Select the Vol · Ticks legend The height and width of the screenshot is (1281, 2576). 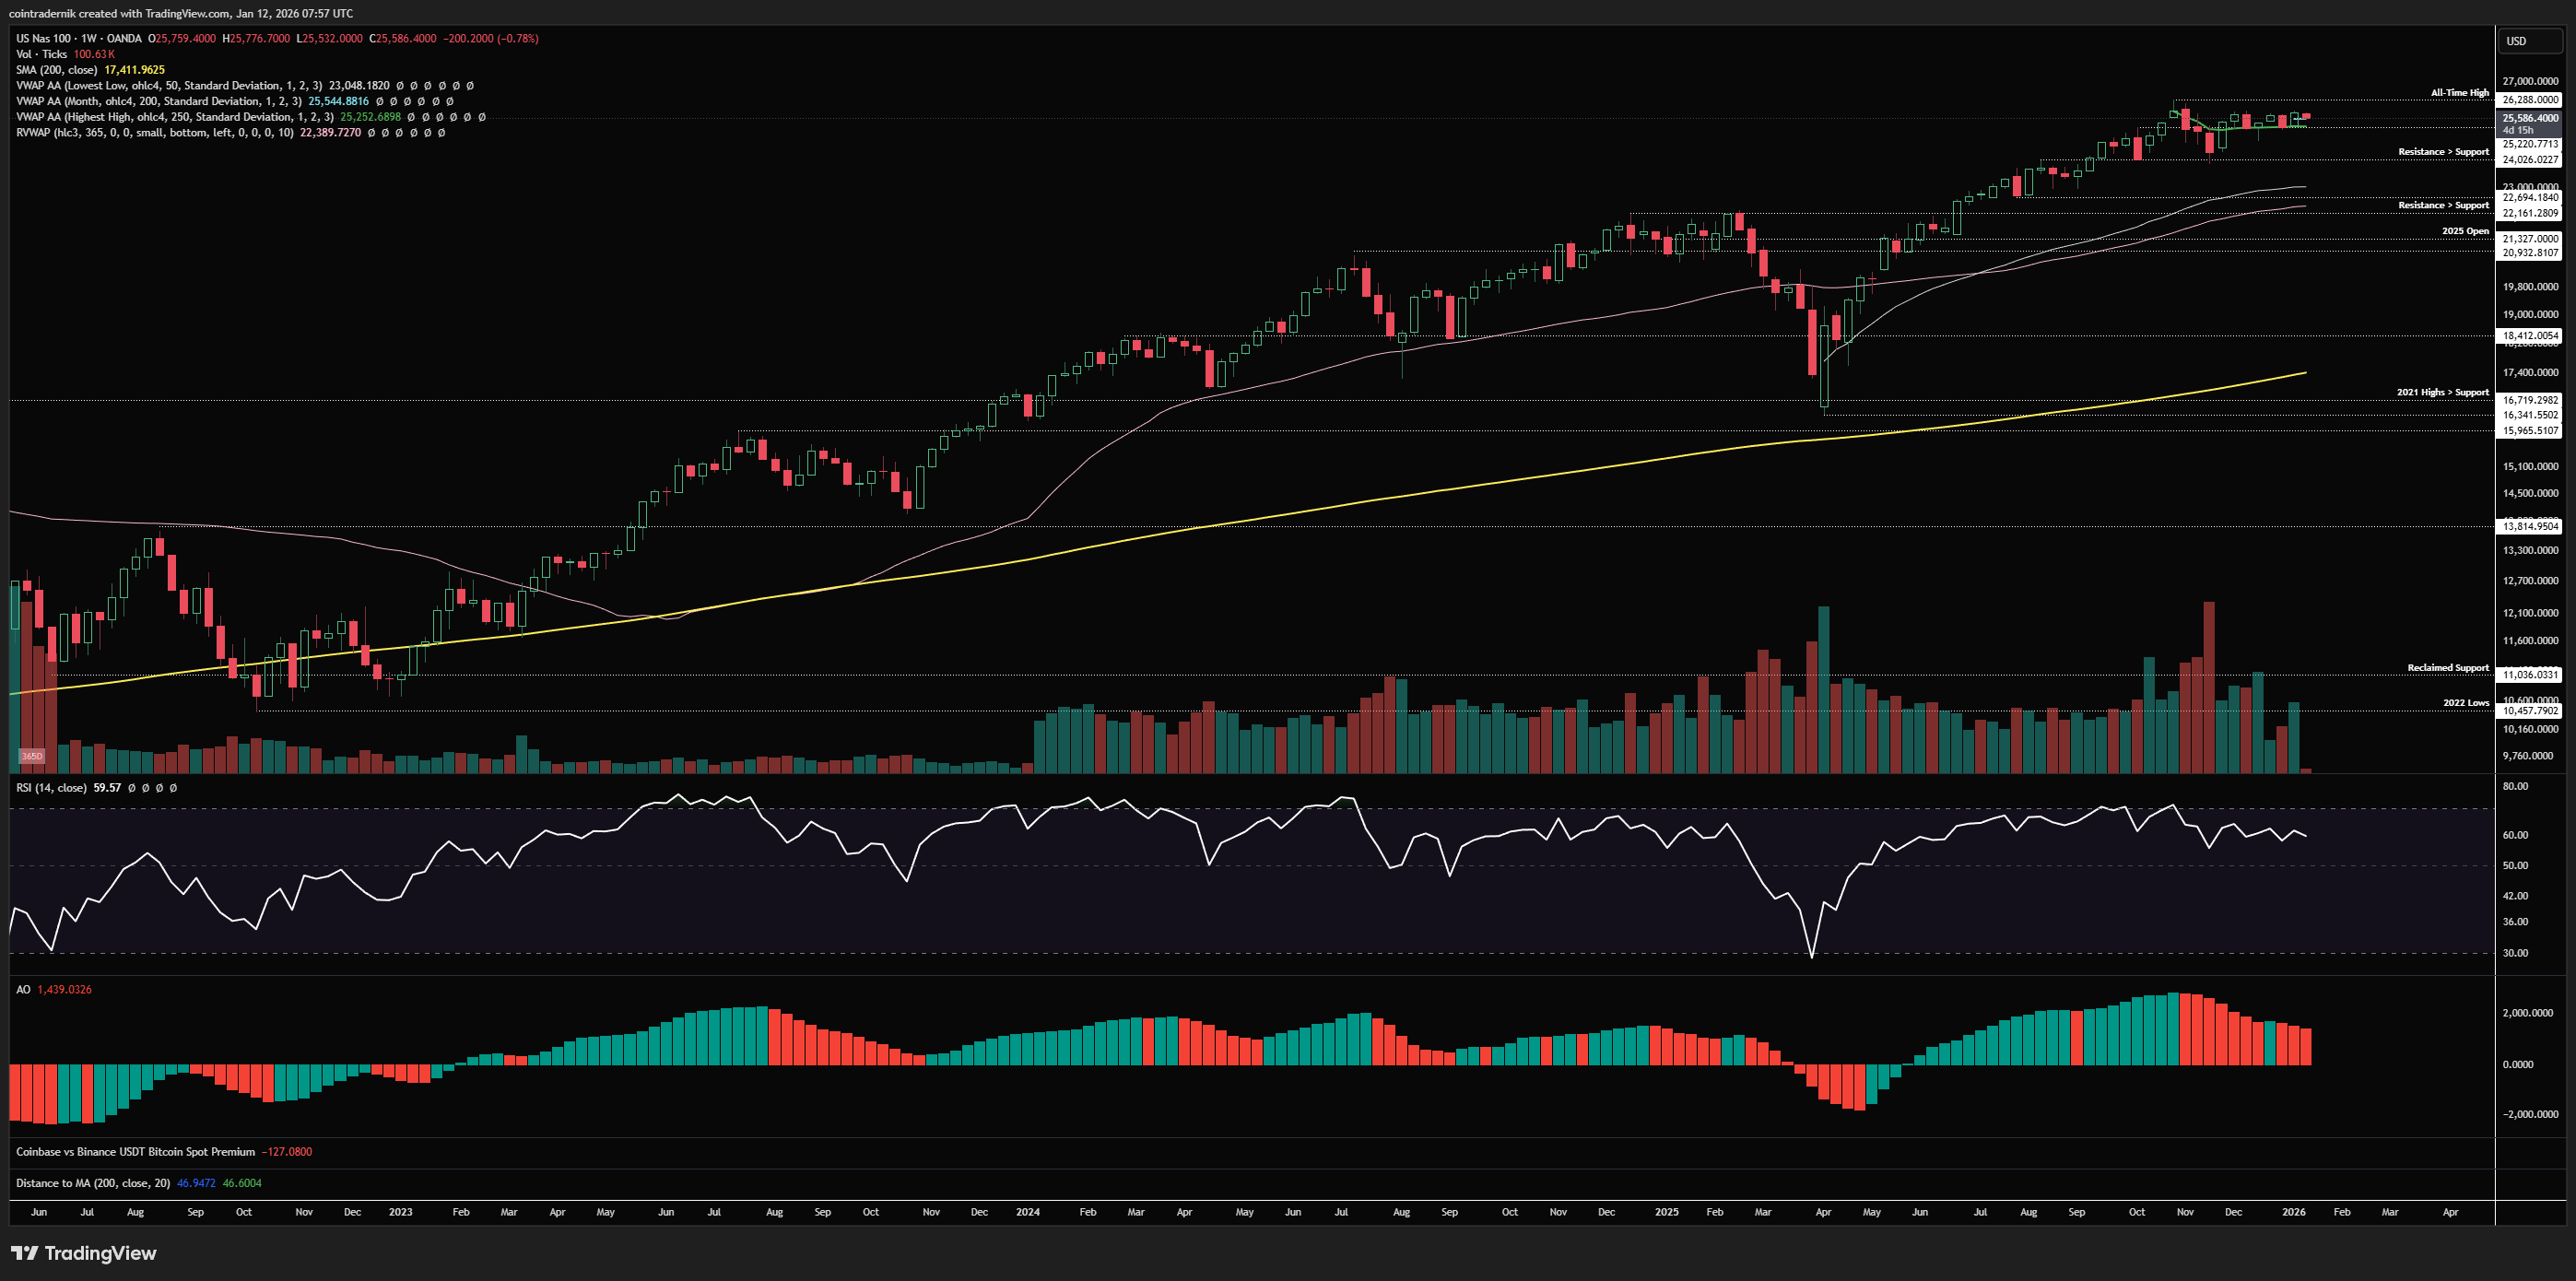[42, 54]
